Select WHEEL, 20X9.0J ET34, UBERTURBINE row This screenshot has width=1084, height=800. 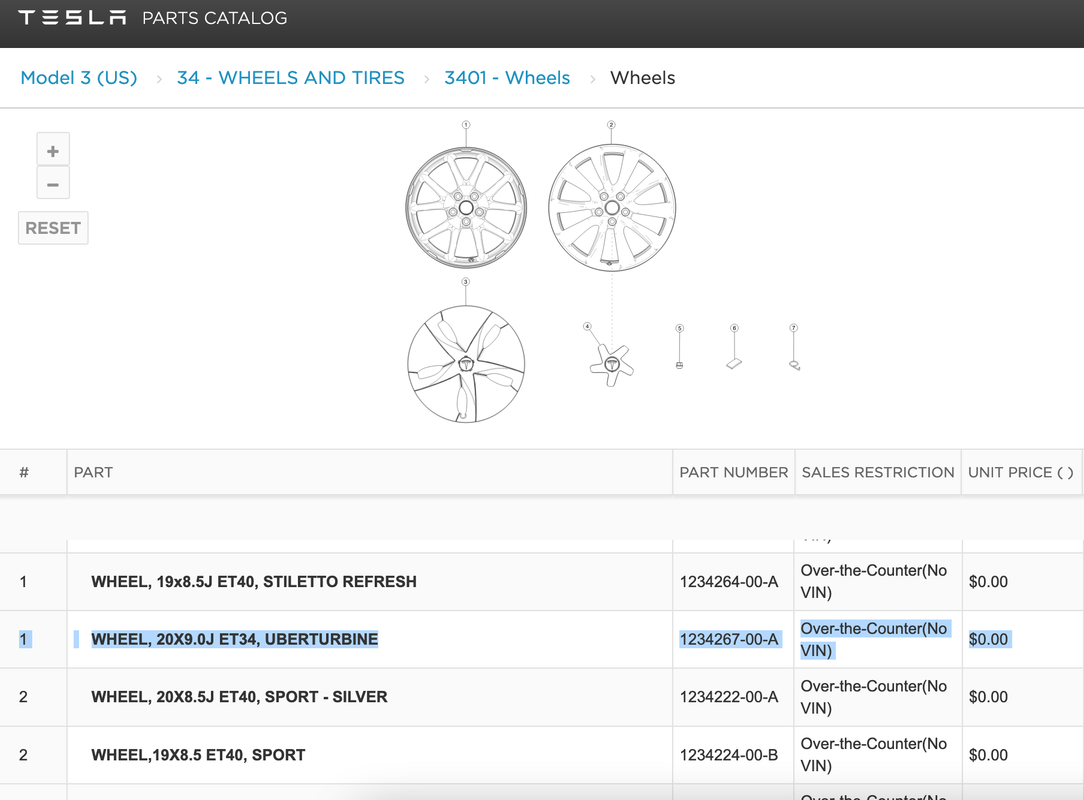[542, 640]
